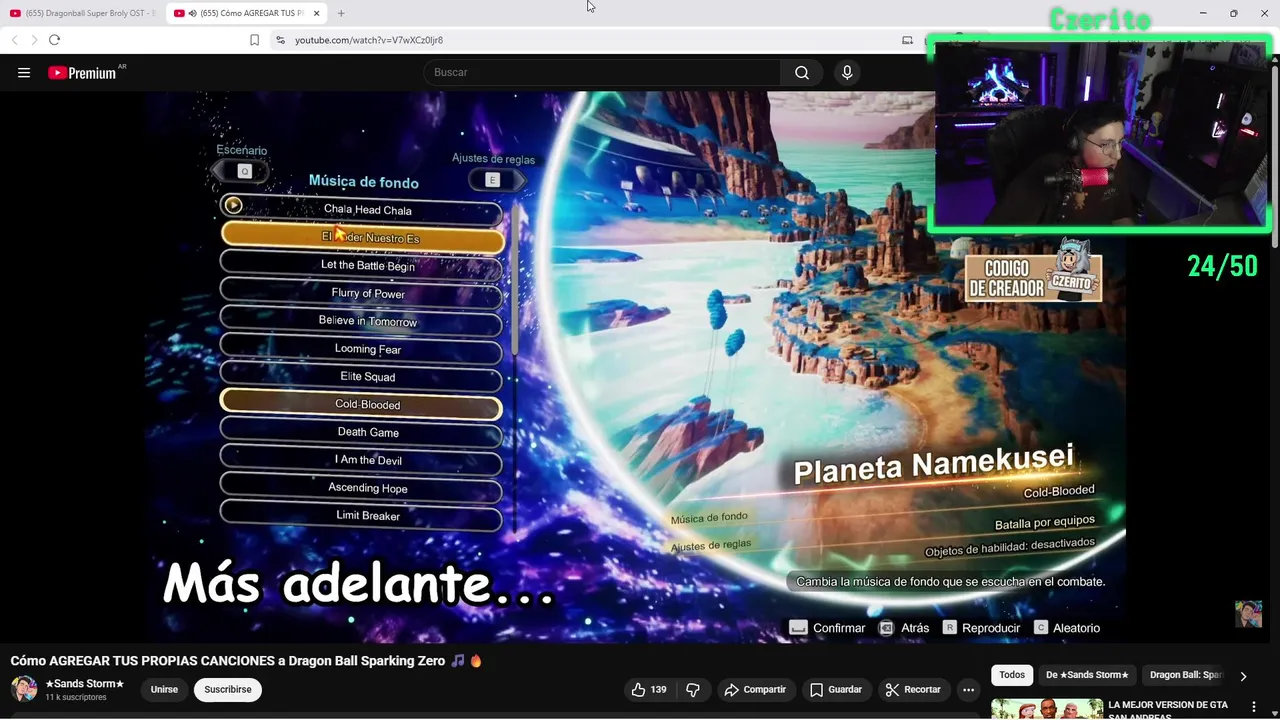Viewport: 1280px width, 720px height.
Task: Create a clip with Recortar
Action: 913,690
